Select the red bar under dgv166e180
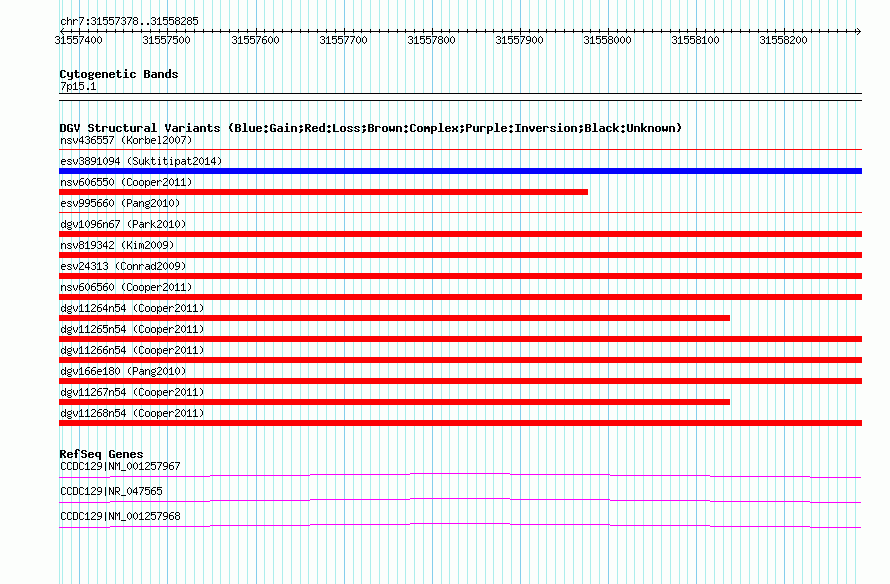890x584 pixels. (x=460, y=381)
